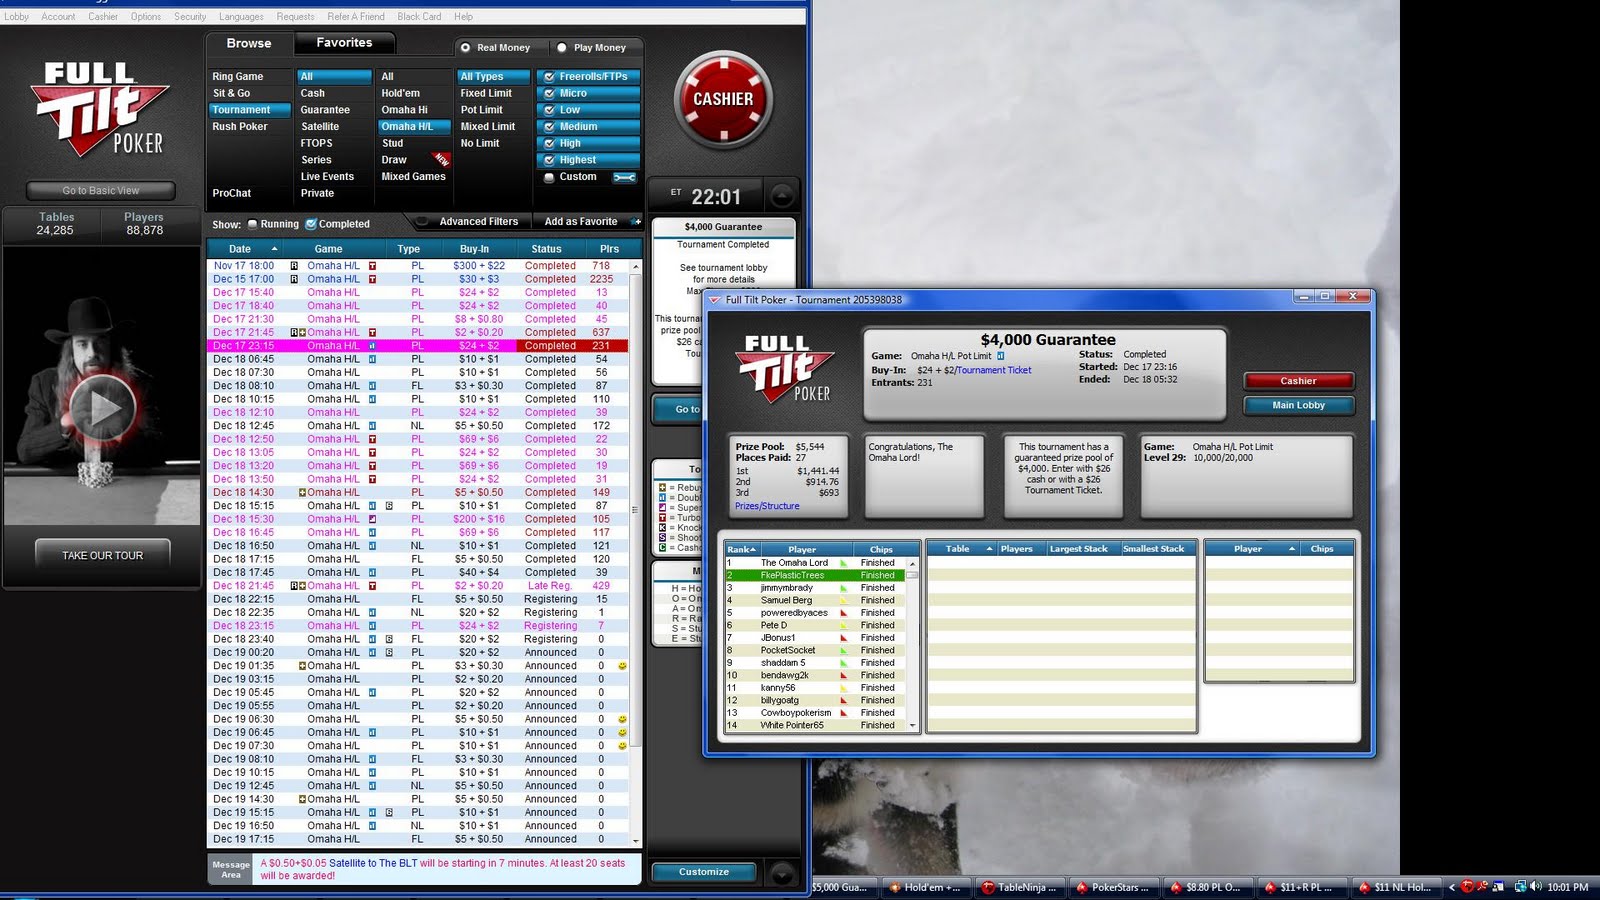1600x900 pixels.
Task: Click the Go to Basic View button
Action: pos(101,191)
